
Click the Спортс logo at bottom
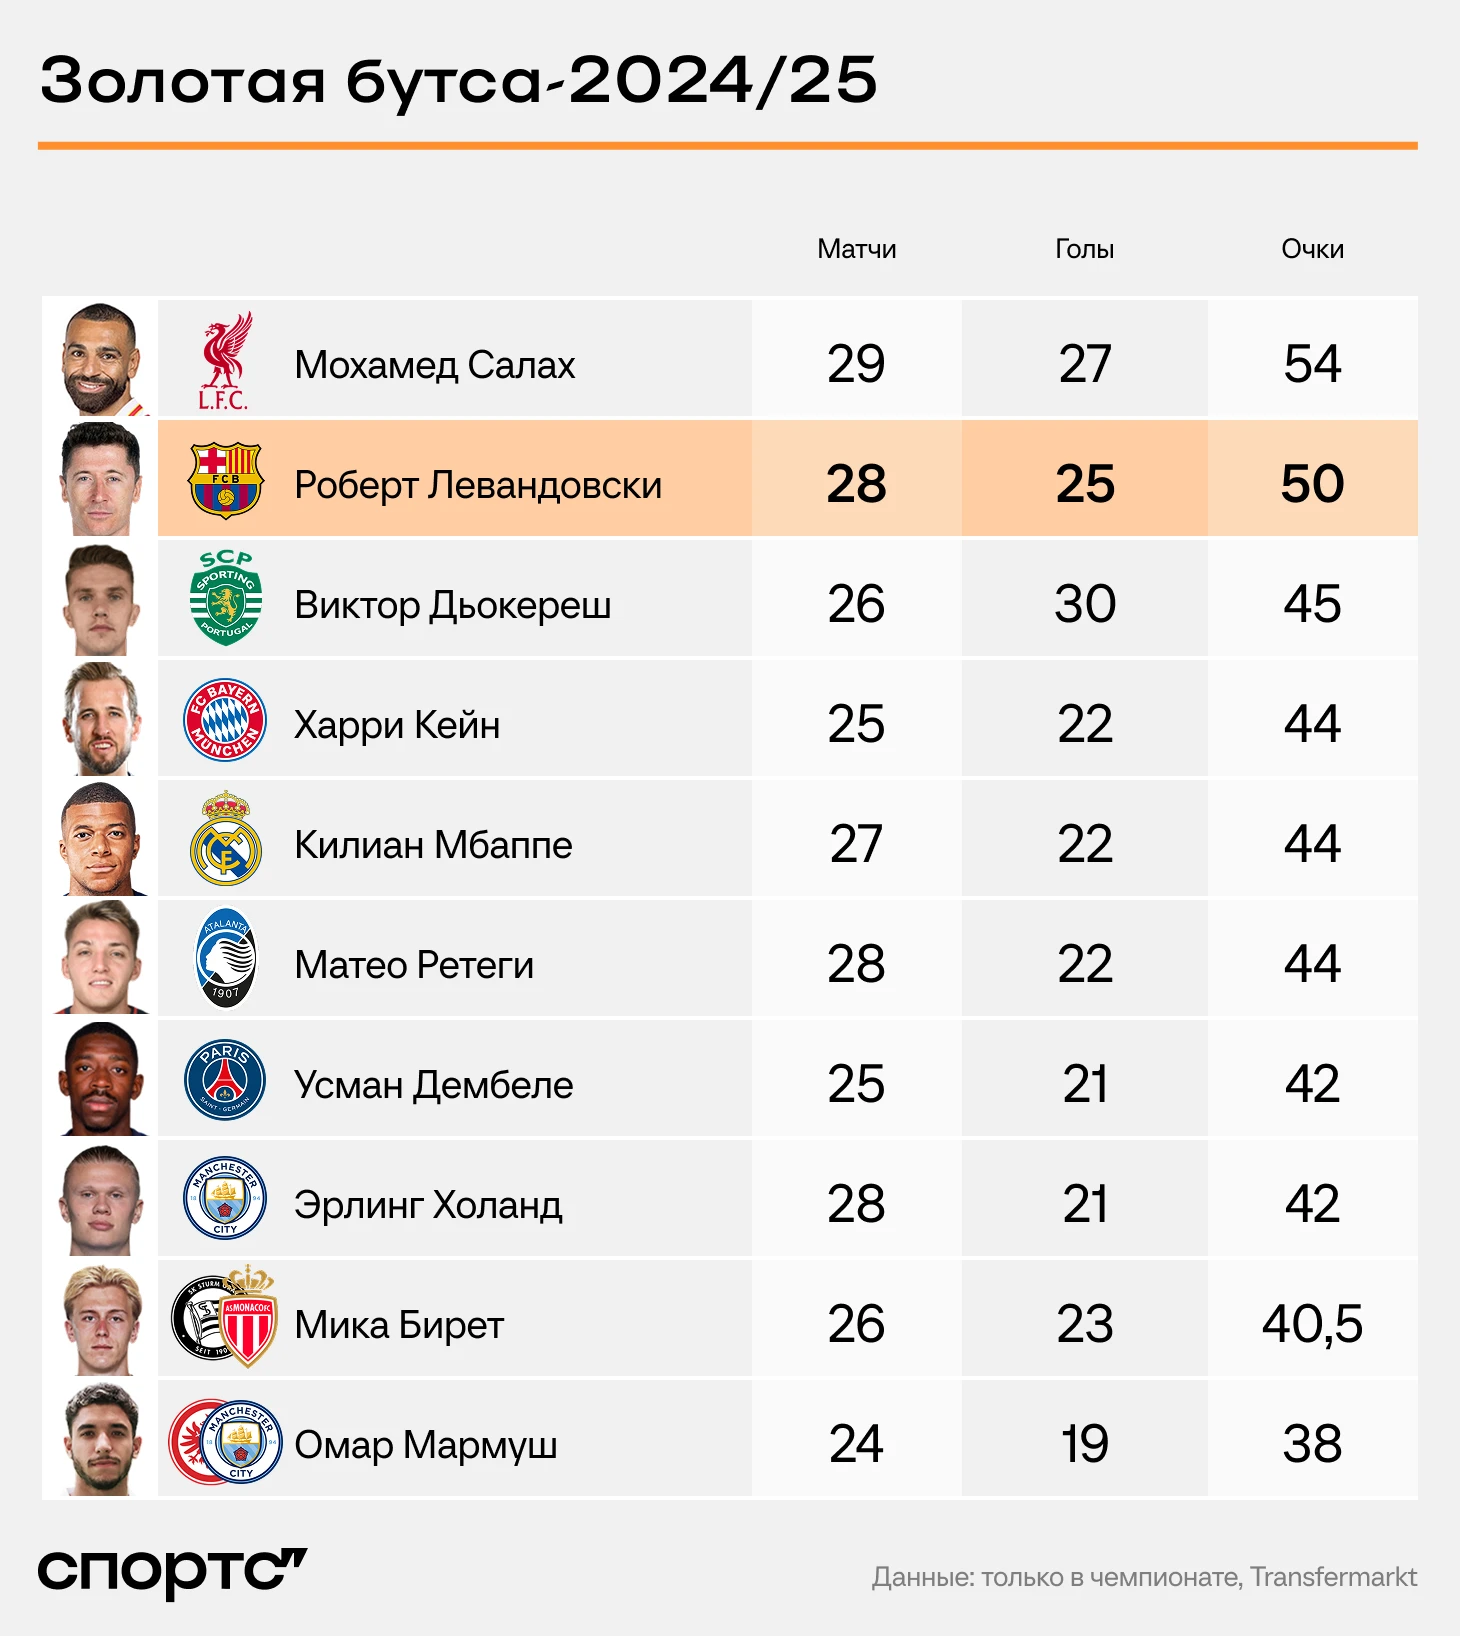172,1573
